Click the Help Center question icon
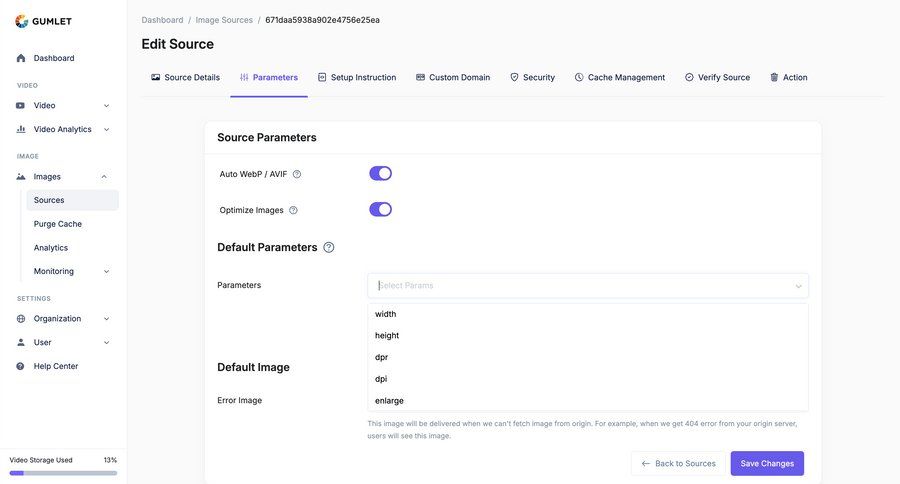 click(21, 366)
